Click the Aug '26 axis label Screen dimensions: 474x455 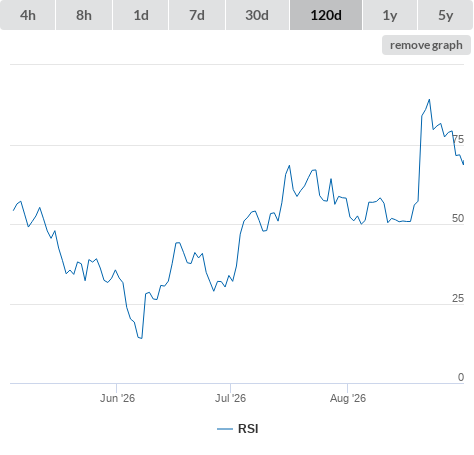click(348, 398)
